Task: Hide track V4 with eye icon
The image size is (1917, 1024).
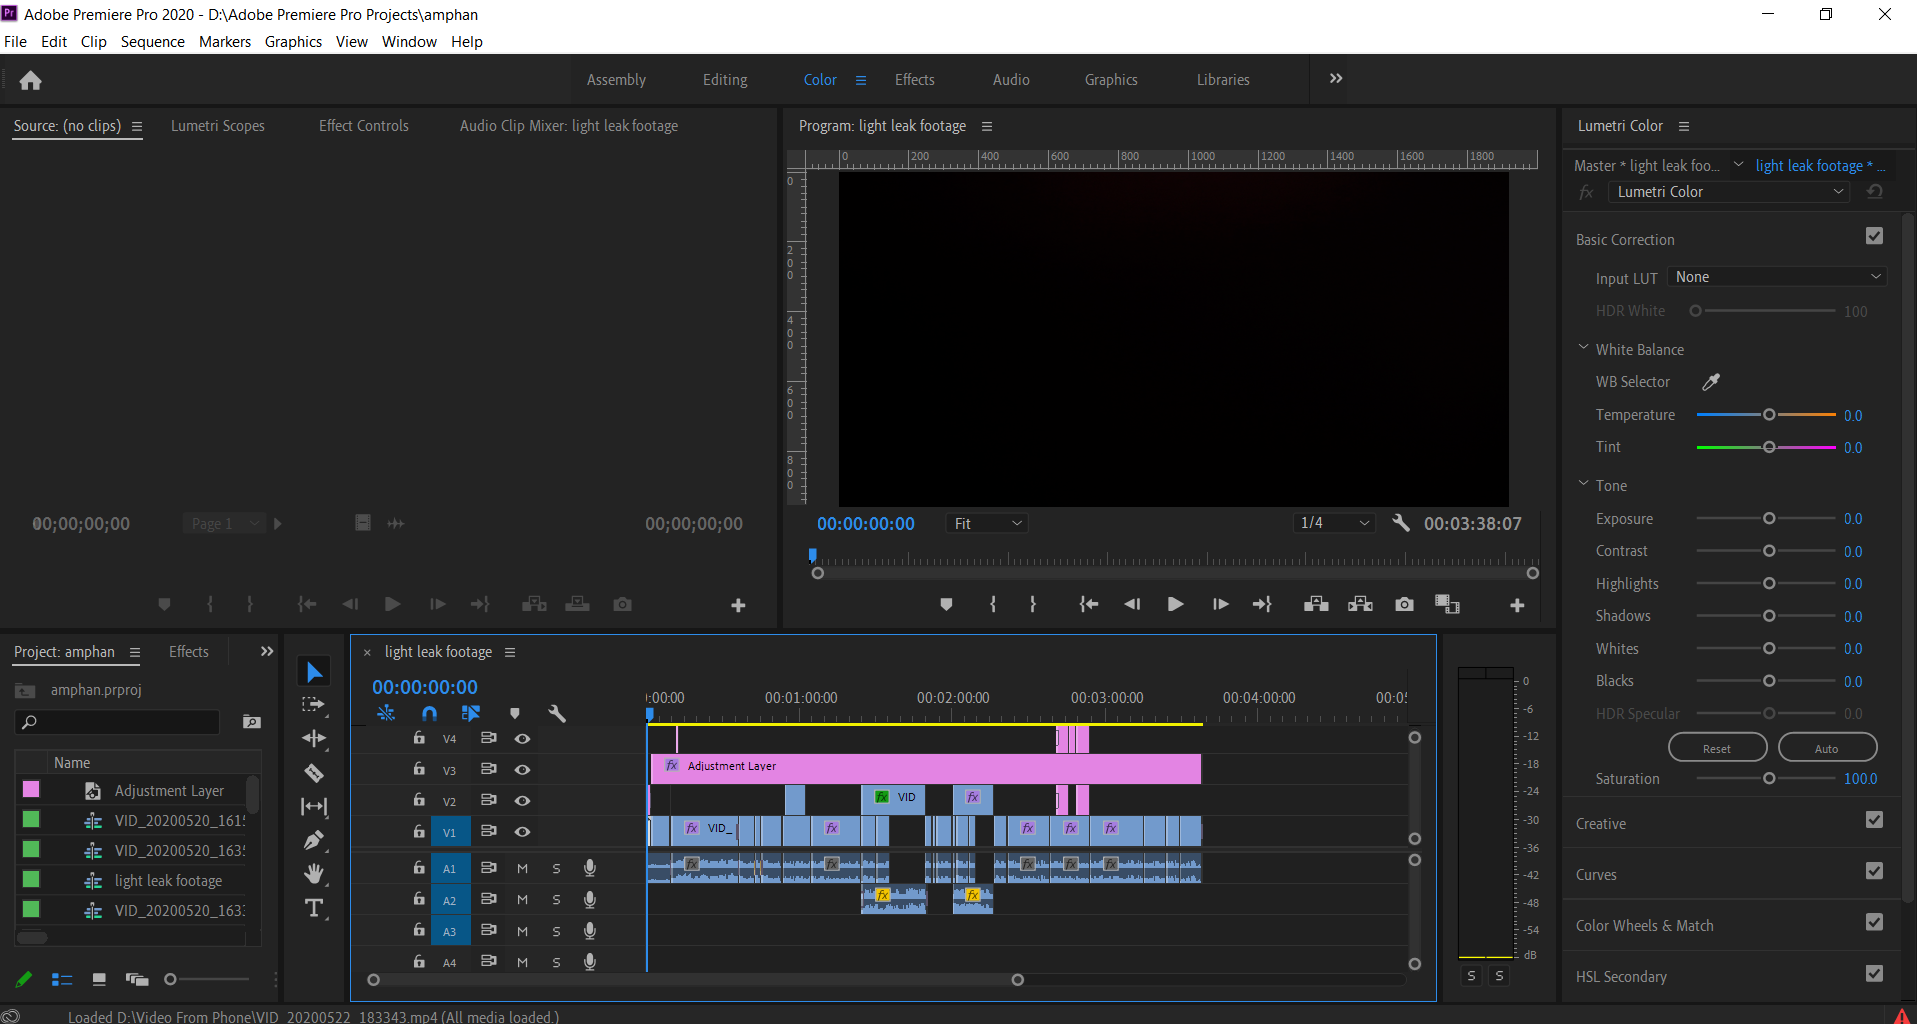Action: (x=522, y=739)
